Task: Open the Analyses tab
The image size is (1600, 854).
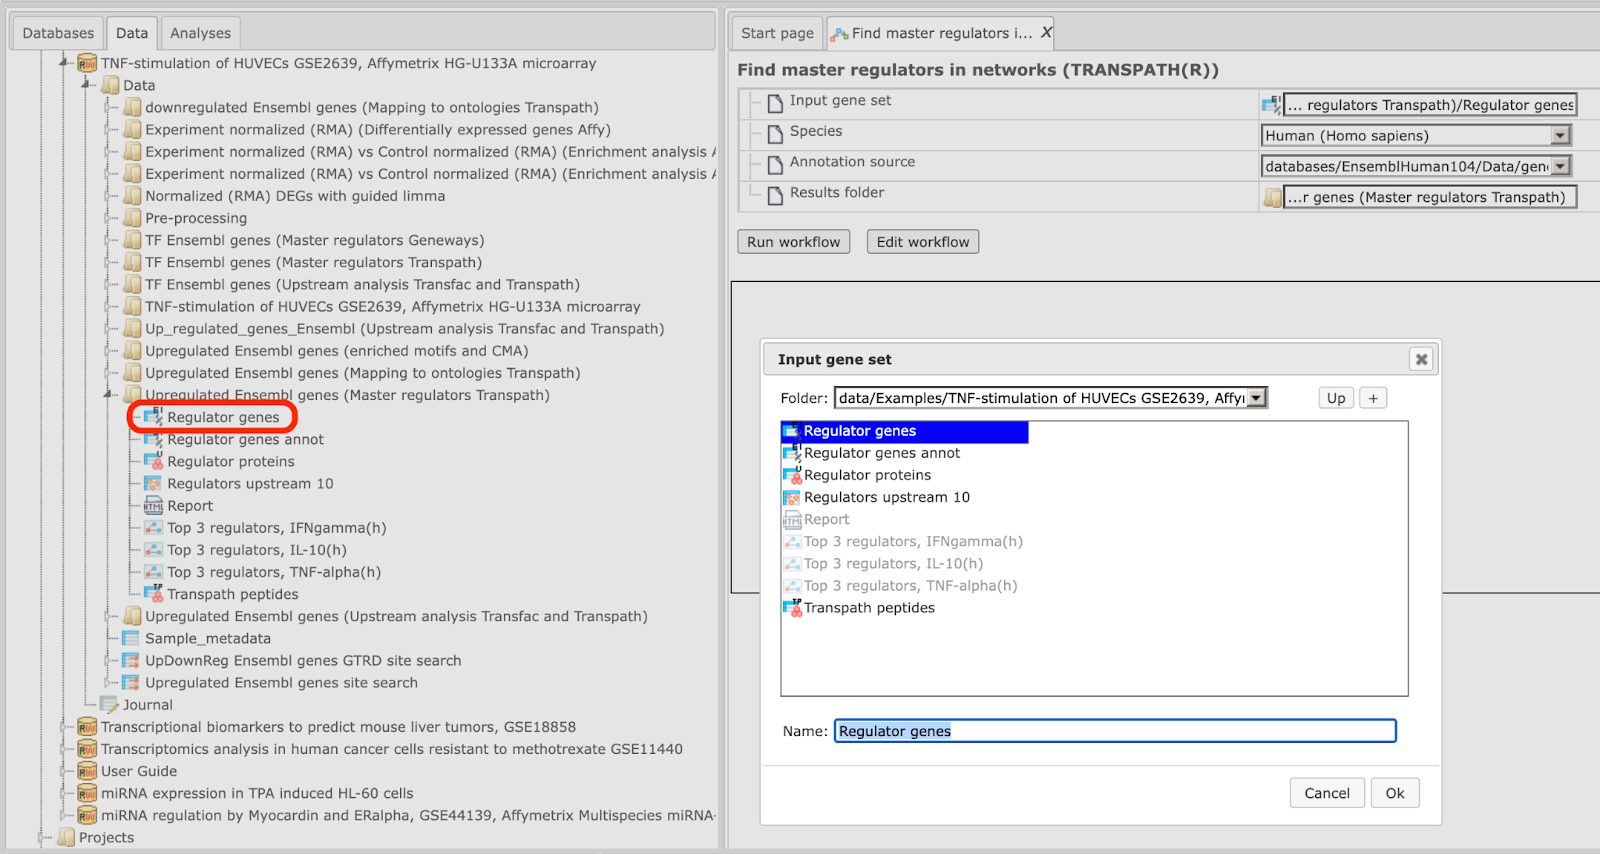Action: (x=200, y=33)
